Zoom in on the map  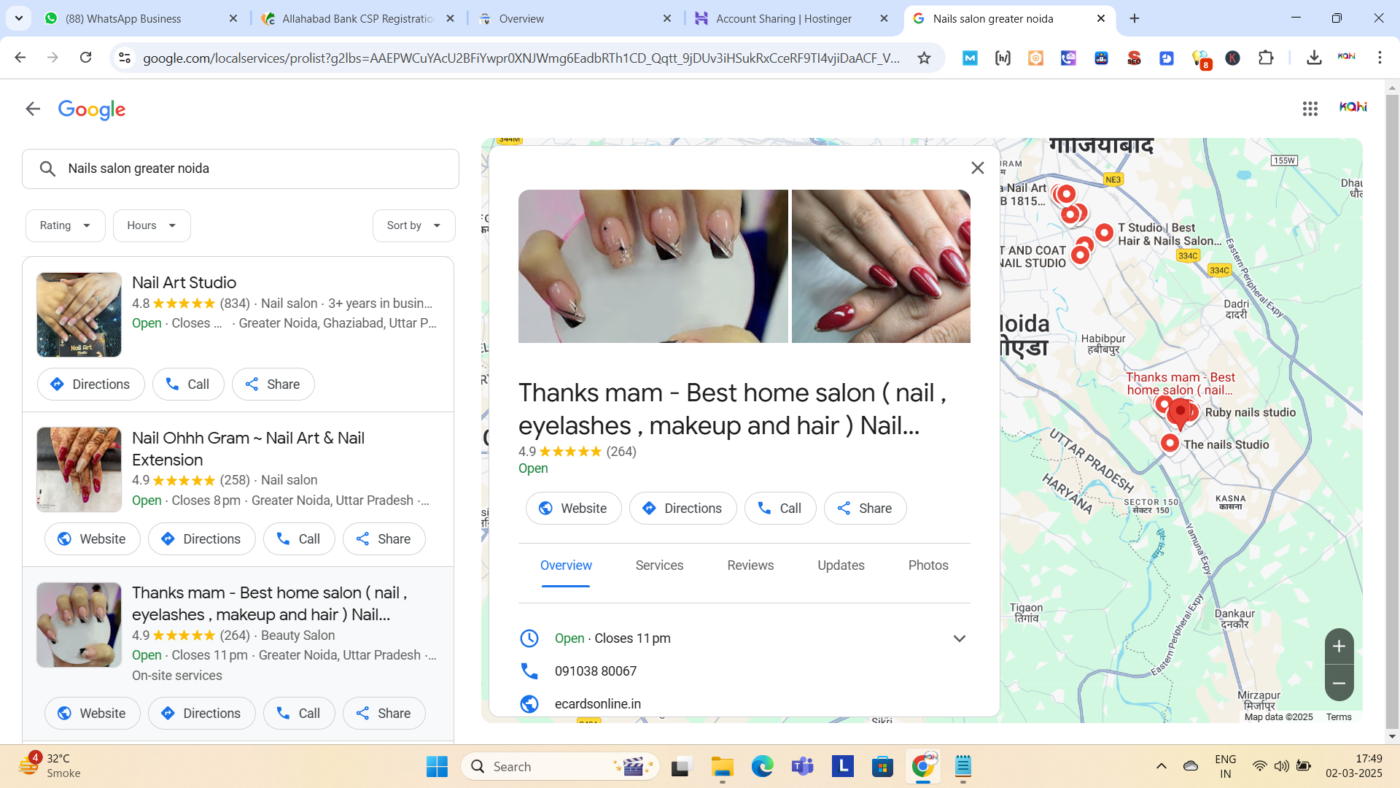1339,646
